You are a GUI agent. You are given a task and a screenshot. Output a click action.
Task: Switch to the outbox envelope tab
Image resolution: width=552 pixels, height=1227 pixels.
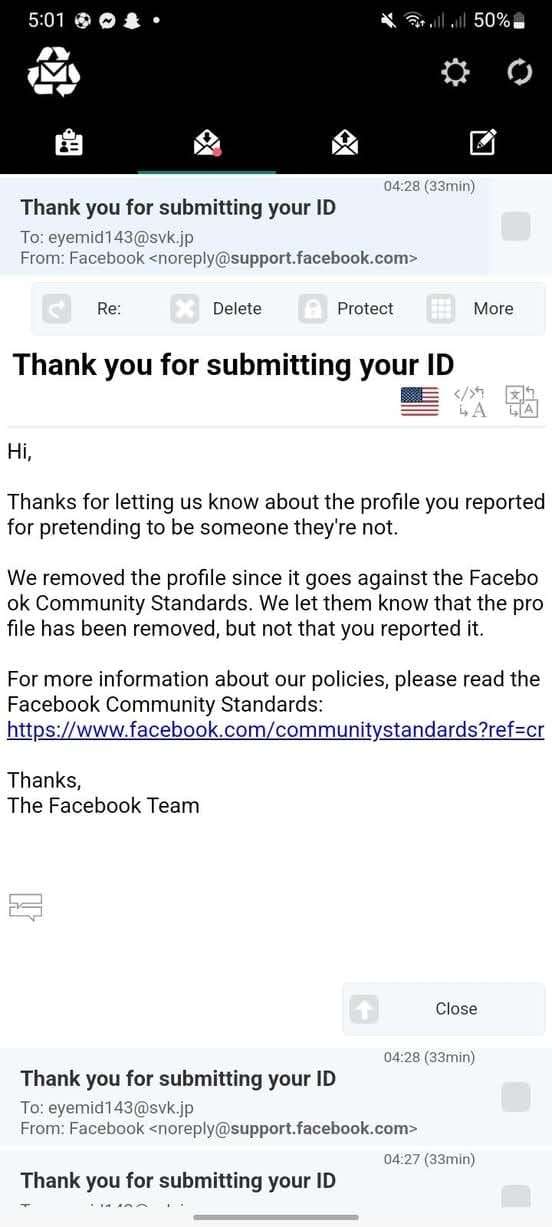[x=345, y=143]
